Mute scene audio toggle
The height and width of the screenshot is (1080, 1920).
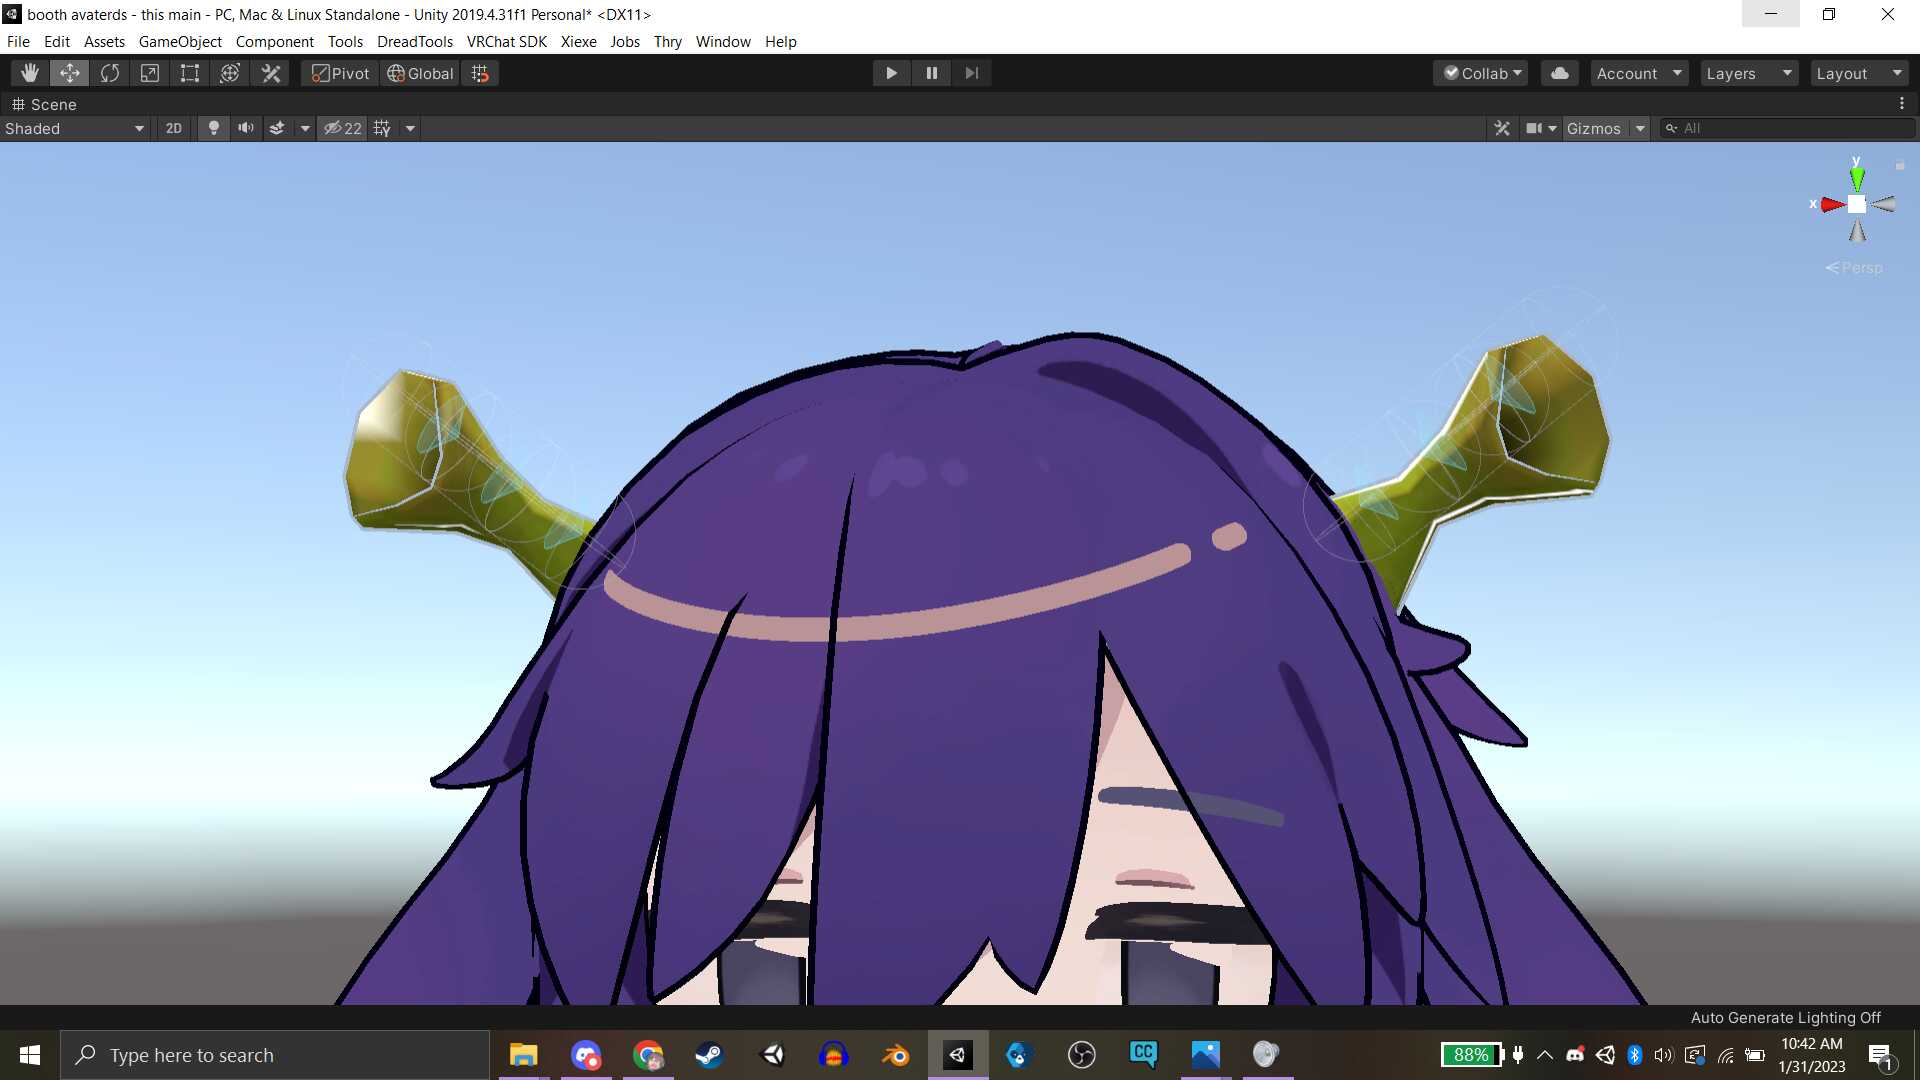(245, 128)
